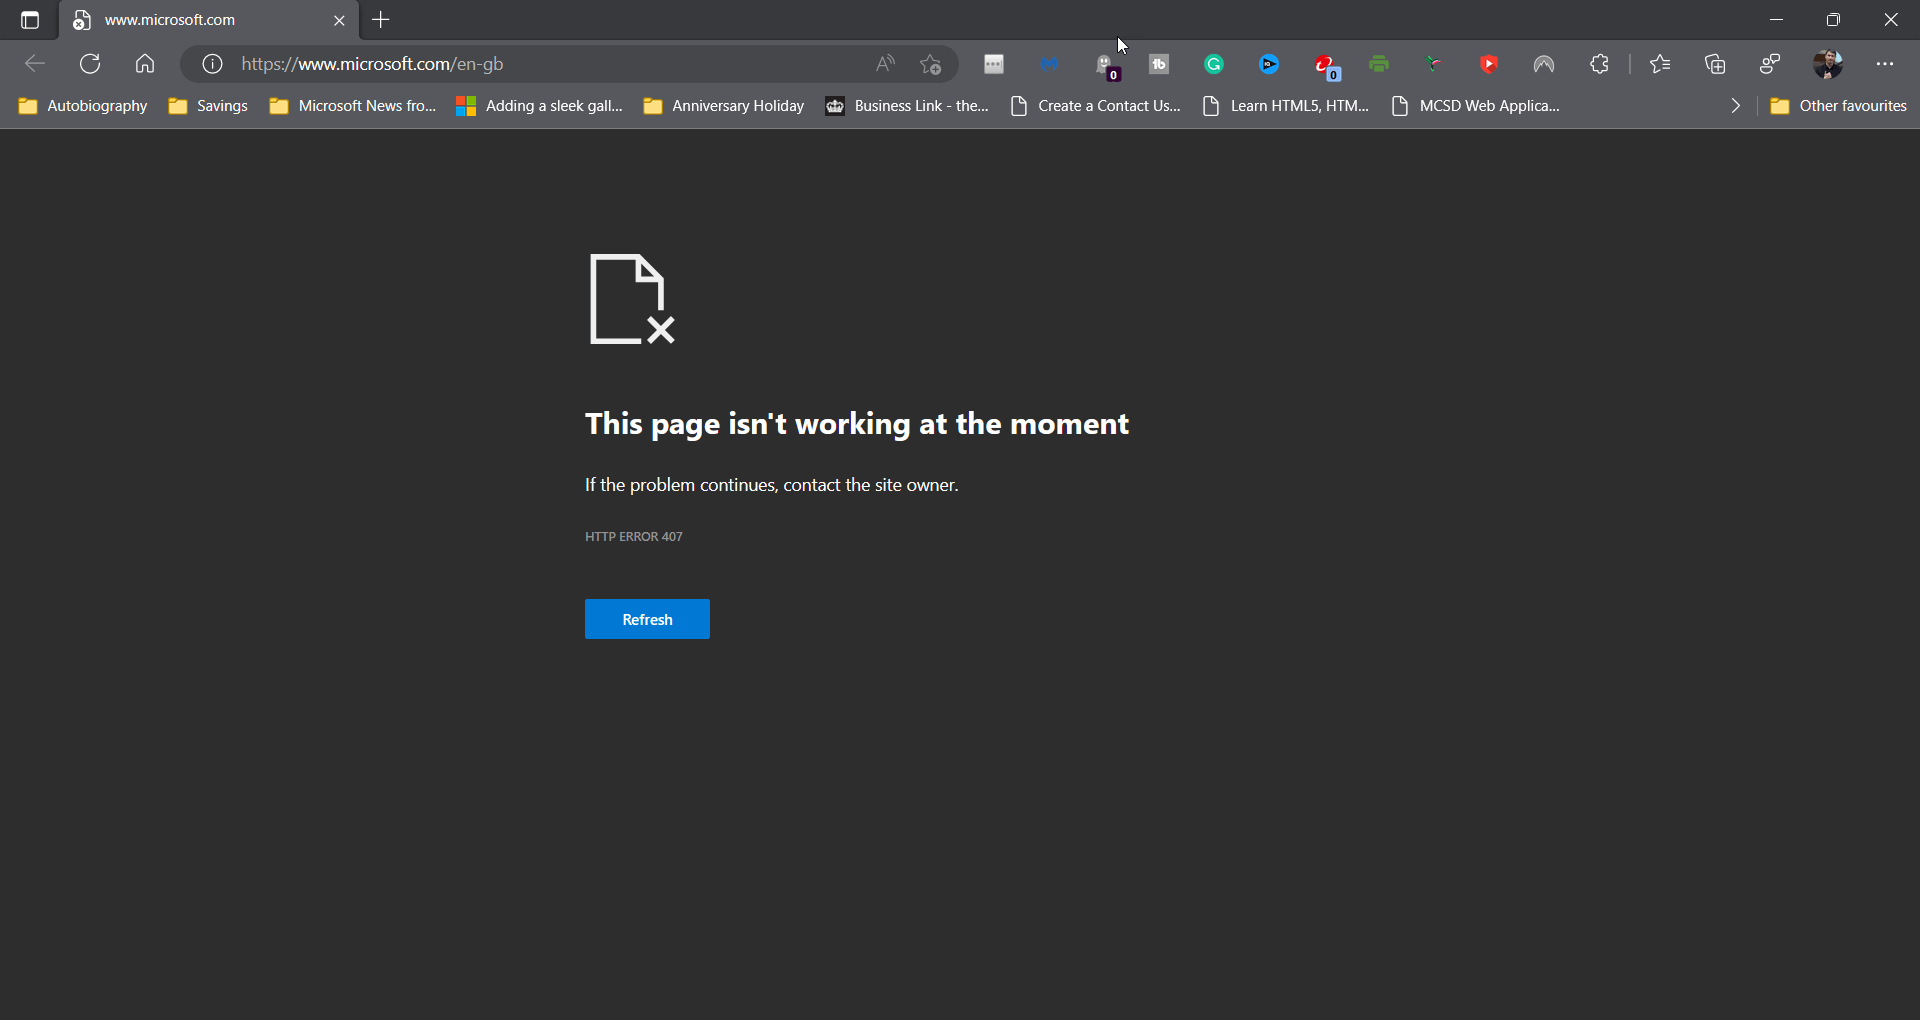Image resolution: width=1920 pixels, height=1020 pixels.
Task: Open a new tab
Action: (x=381, y=20)
